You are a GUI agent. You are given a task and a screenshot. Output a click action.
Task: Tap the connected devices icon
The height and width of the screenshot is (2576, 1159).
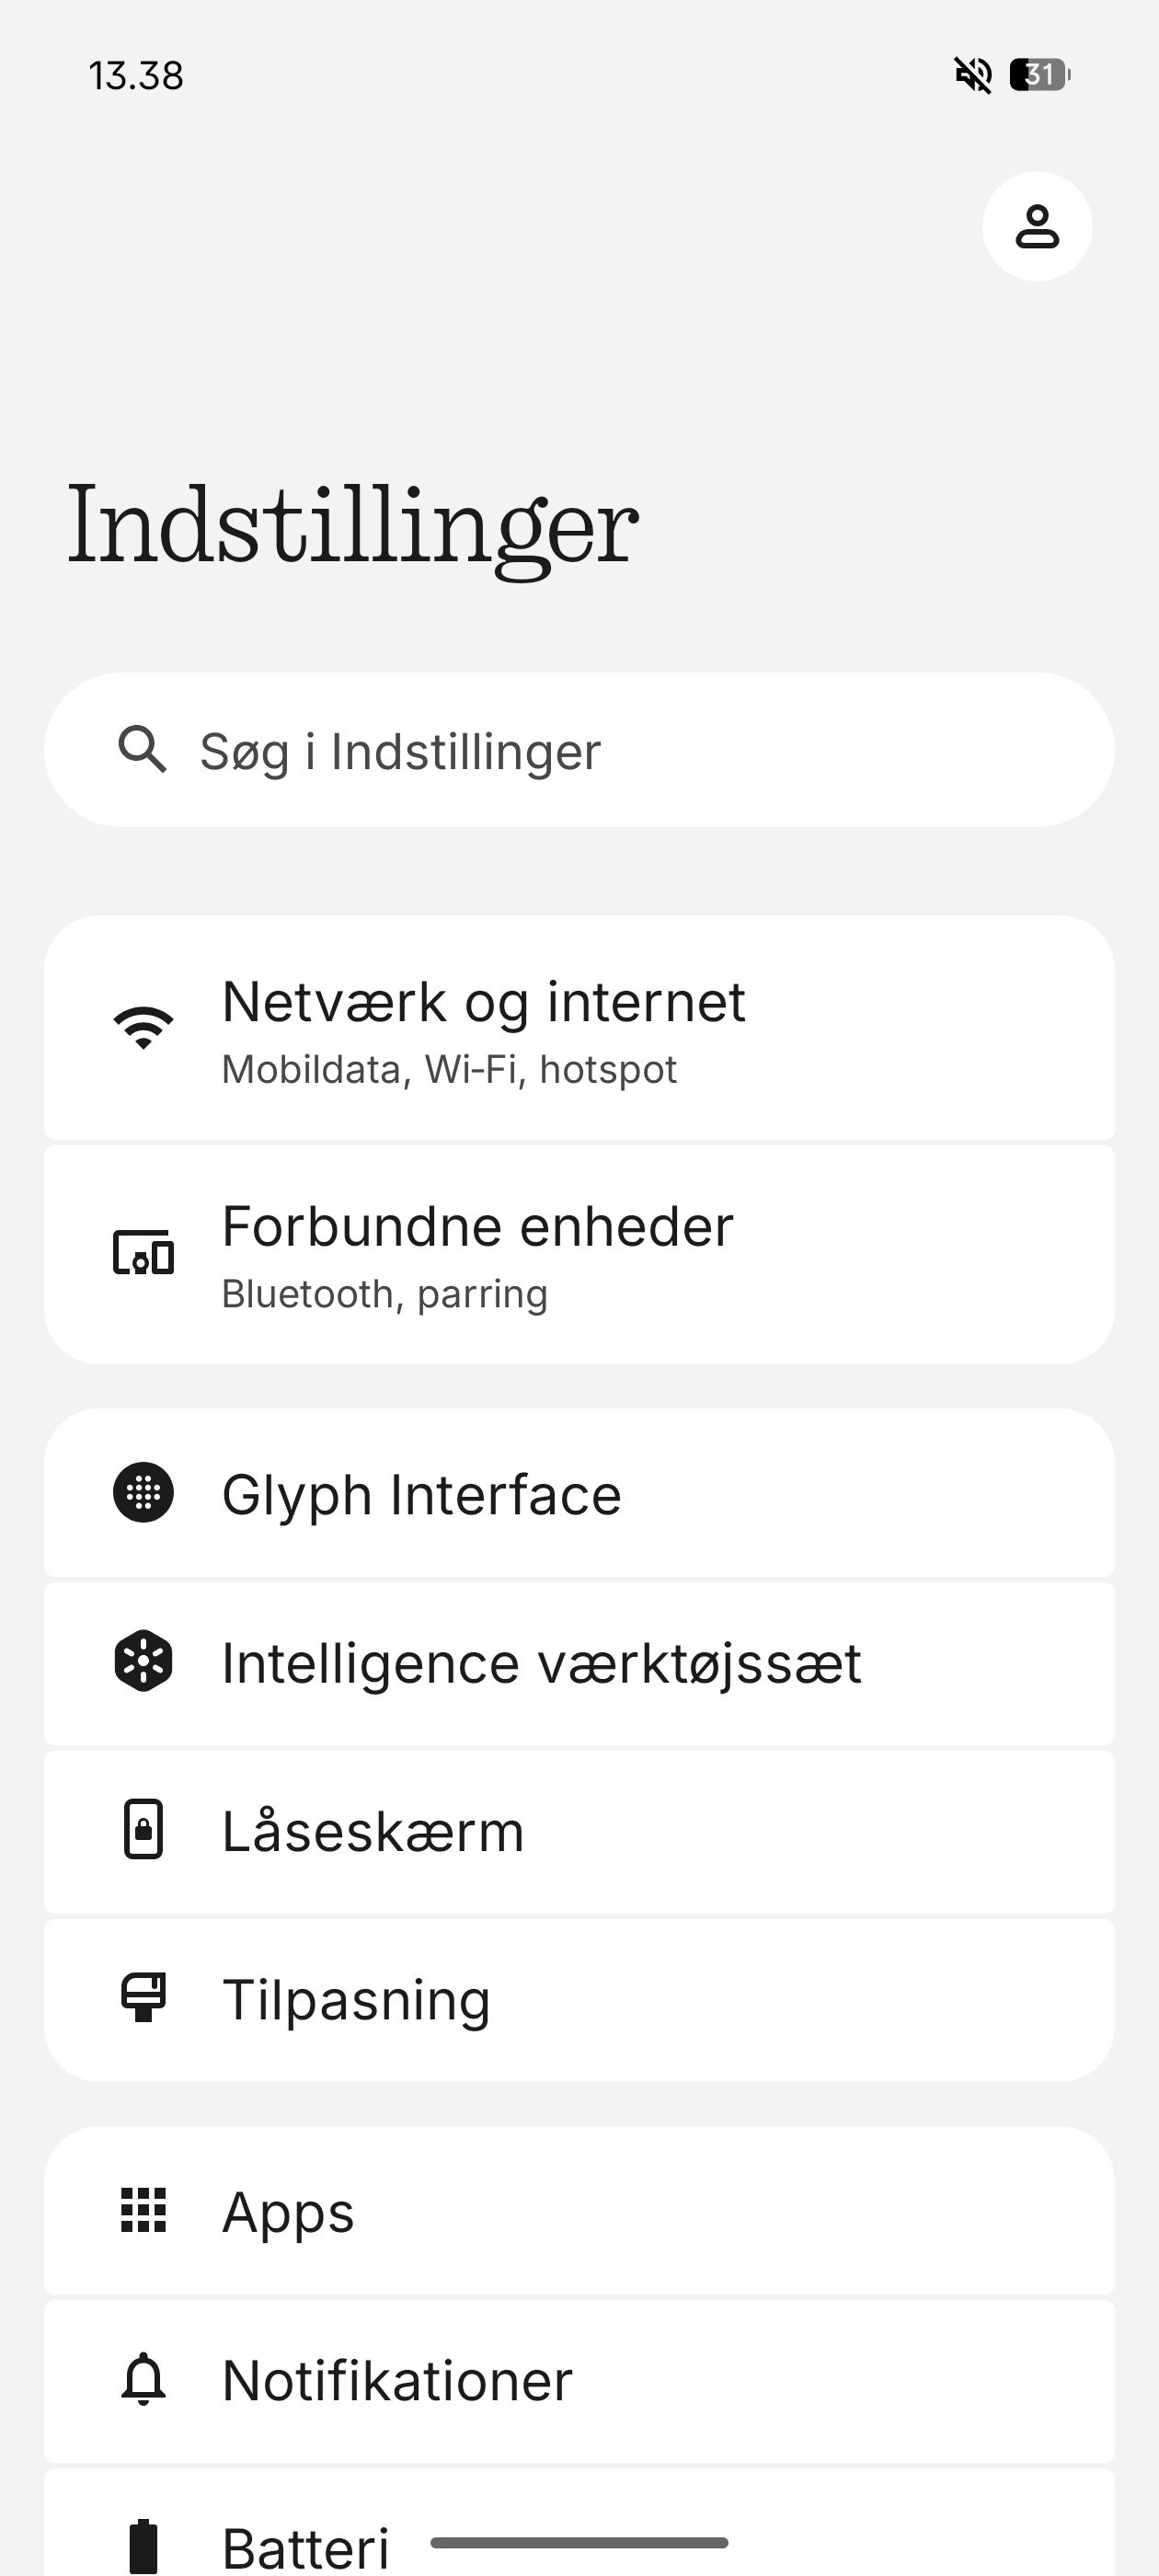(x=143, y=1253)
